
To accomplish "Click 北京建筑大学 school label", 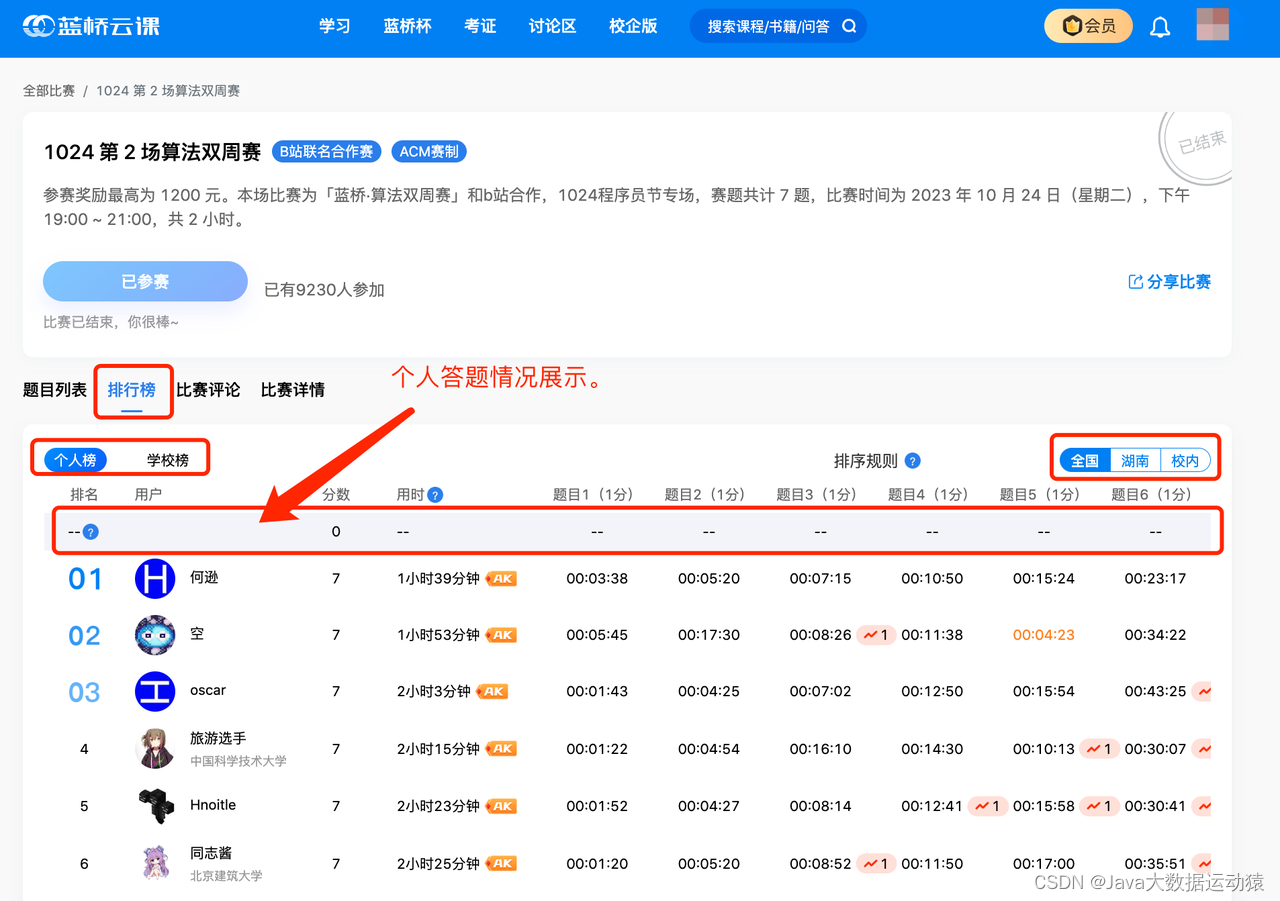I will click(226, 876).
